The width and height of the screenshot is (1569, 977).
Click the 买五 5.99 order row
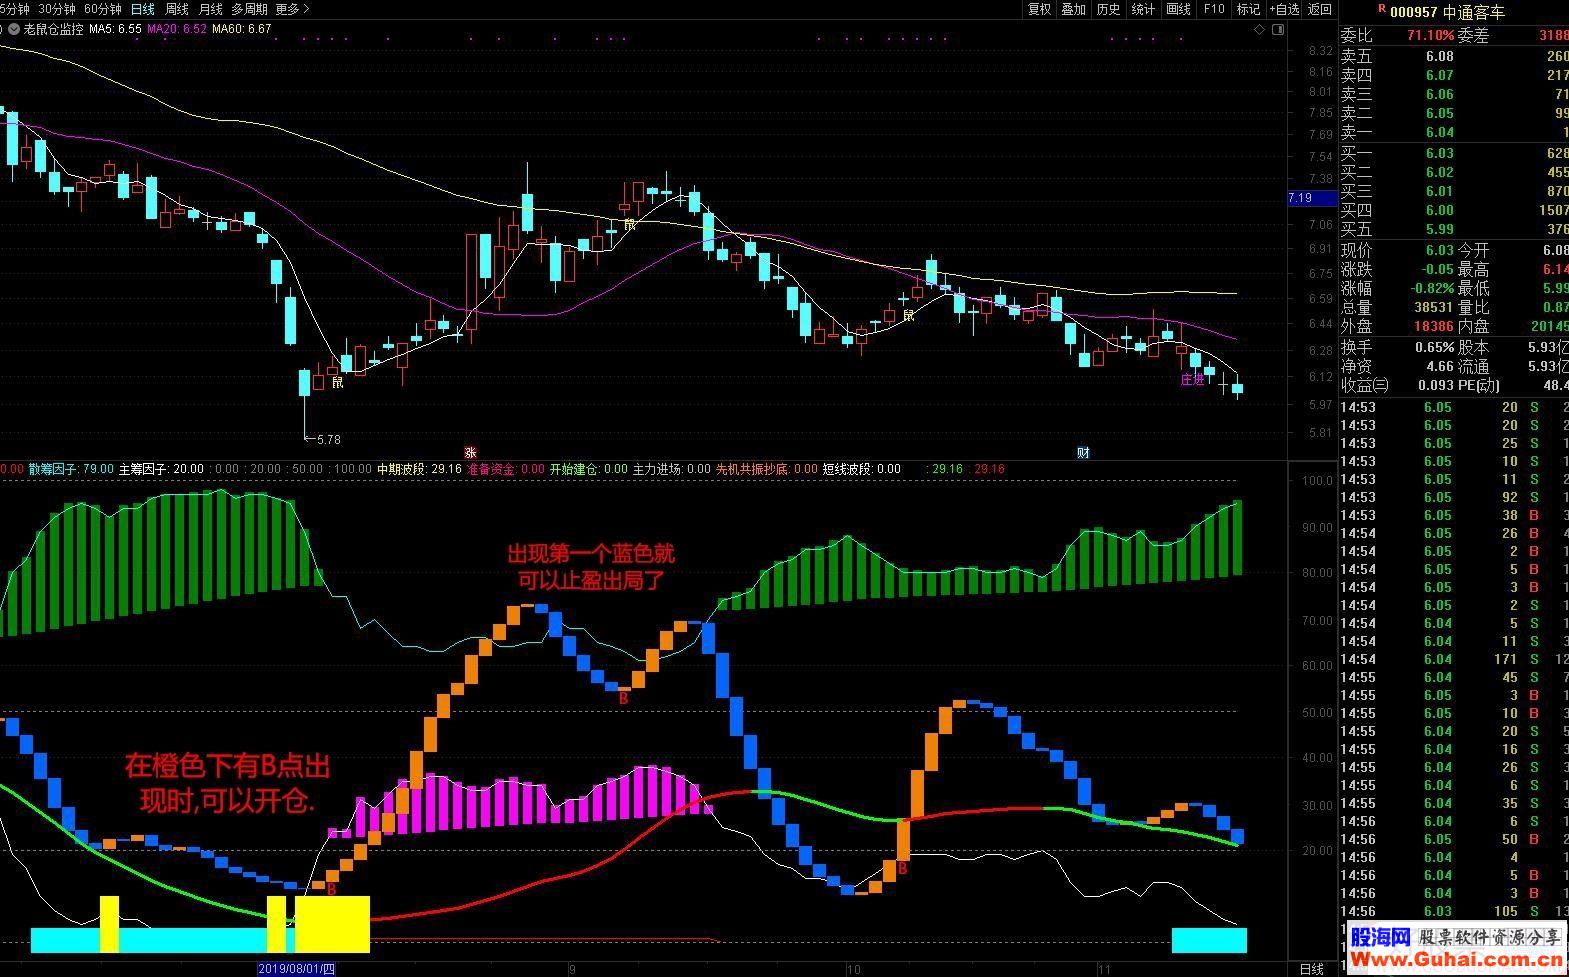pyautogui.click(x=1454, y=229)
